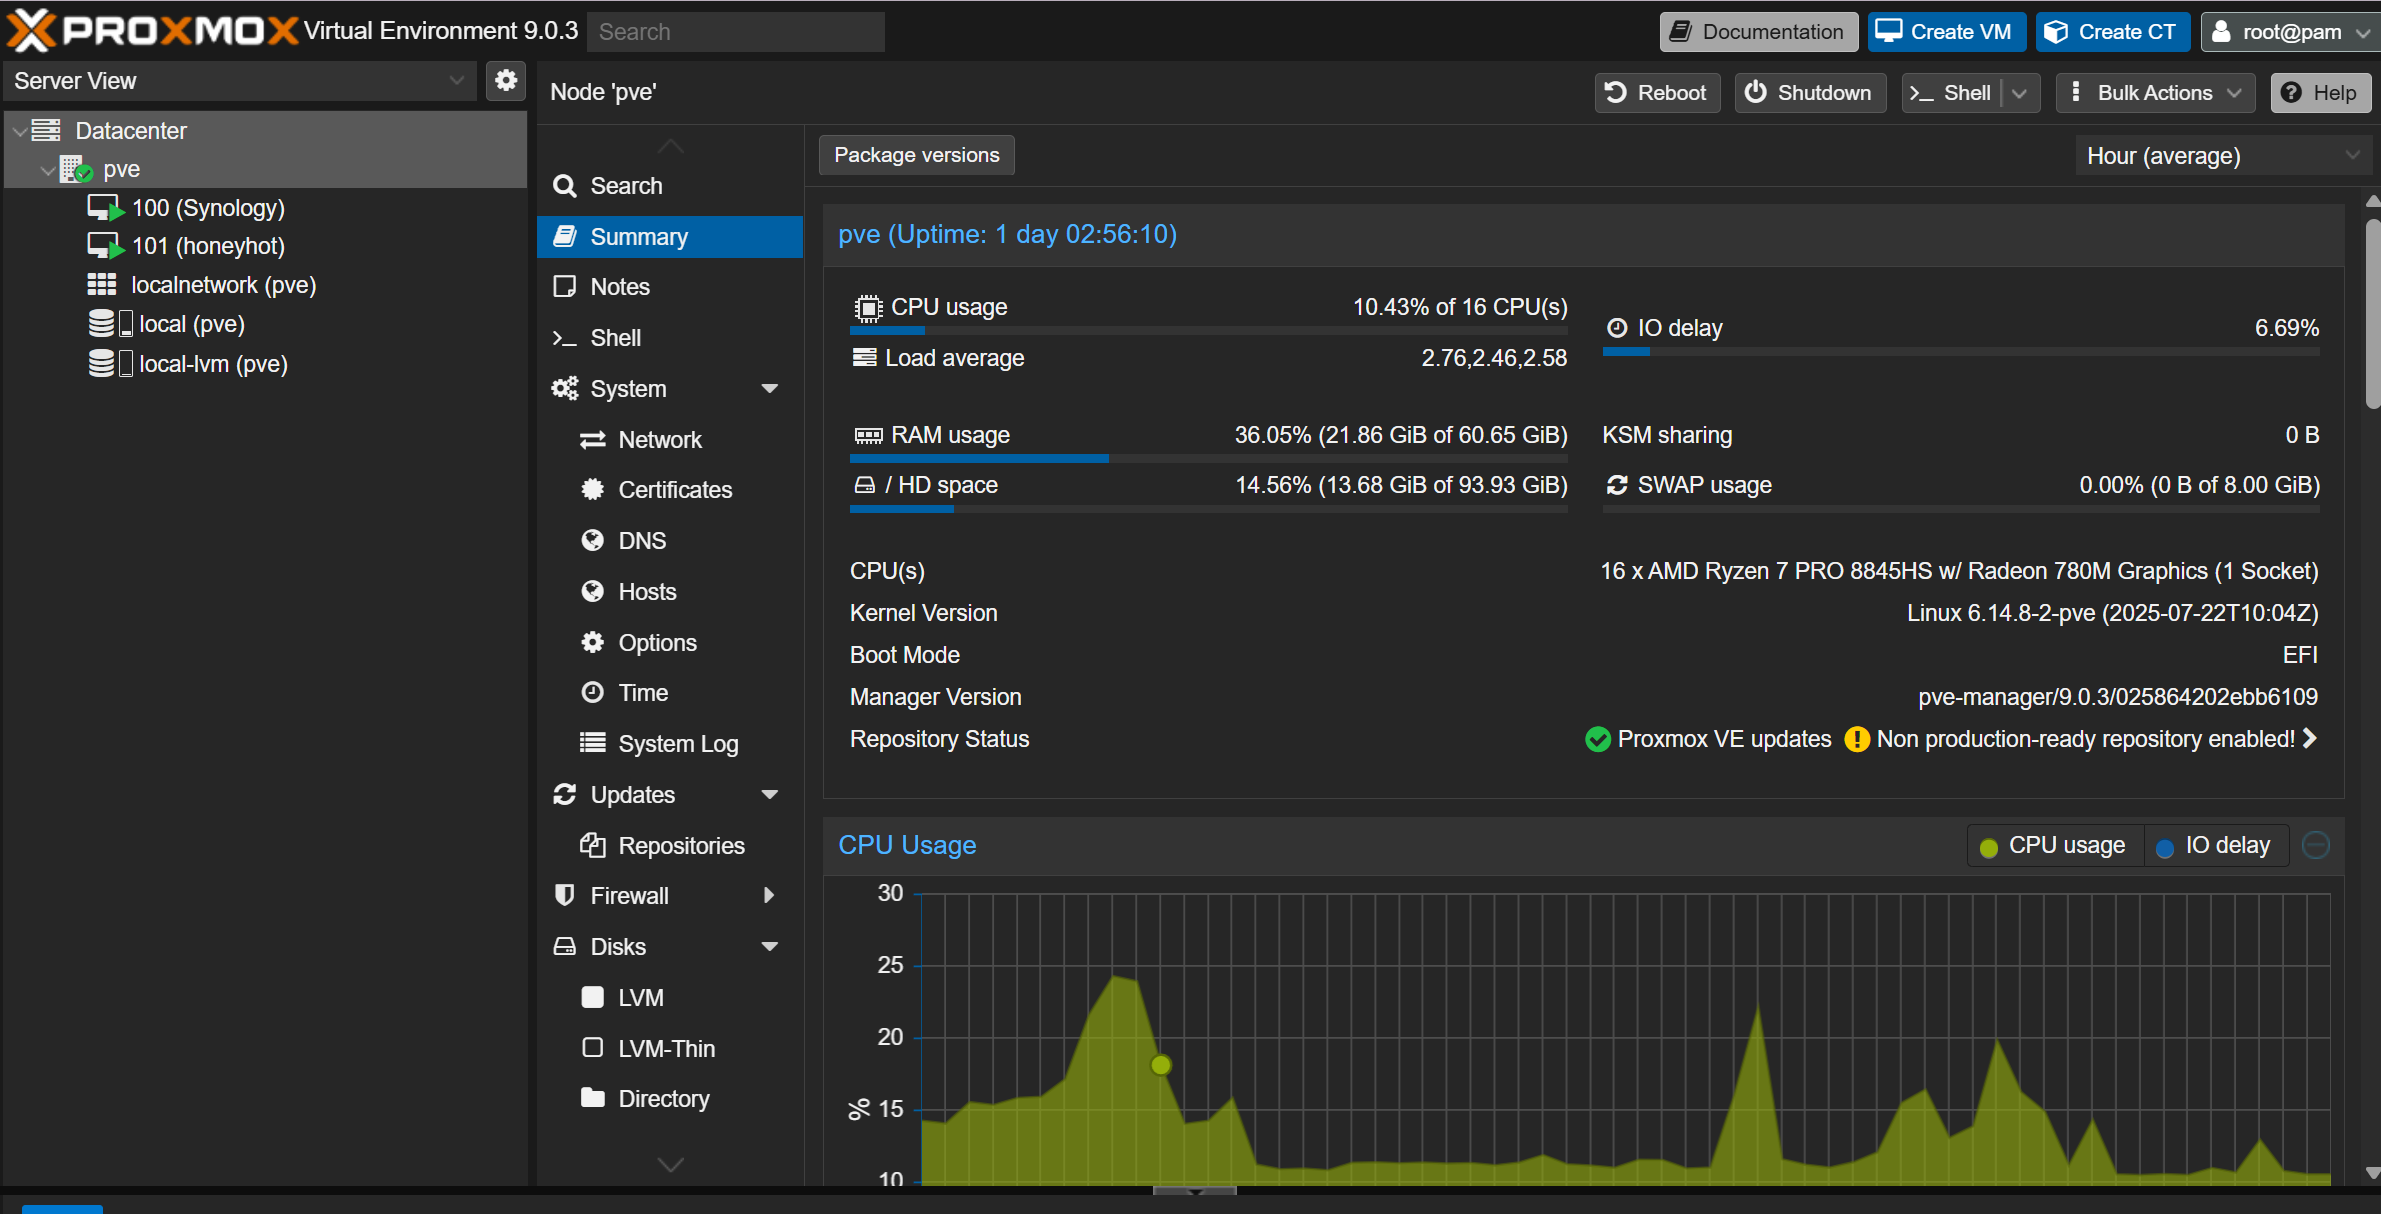Select the 100 (Synology) VM
Image resolution: width=2381 pixels, height=1214 pixels.
(x=207, y=208)
